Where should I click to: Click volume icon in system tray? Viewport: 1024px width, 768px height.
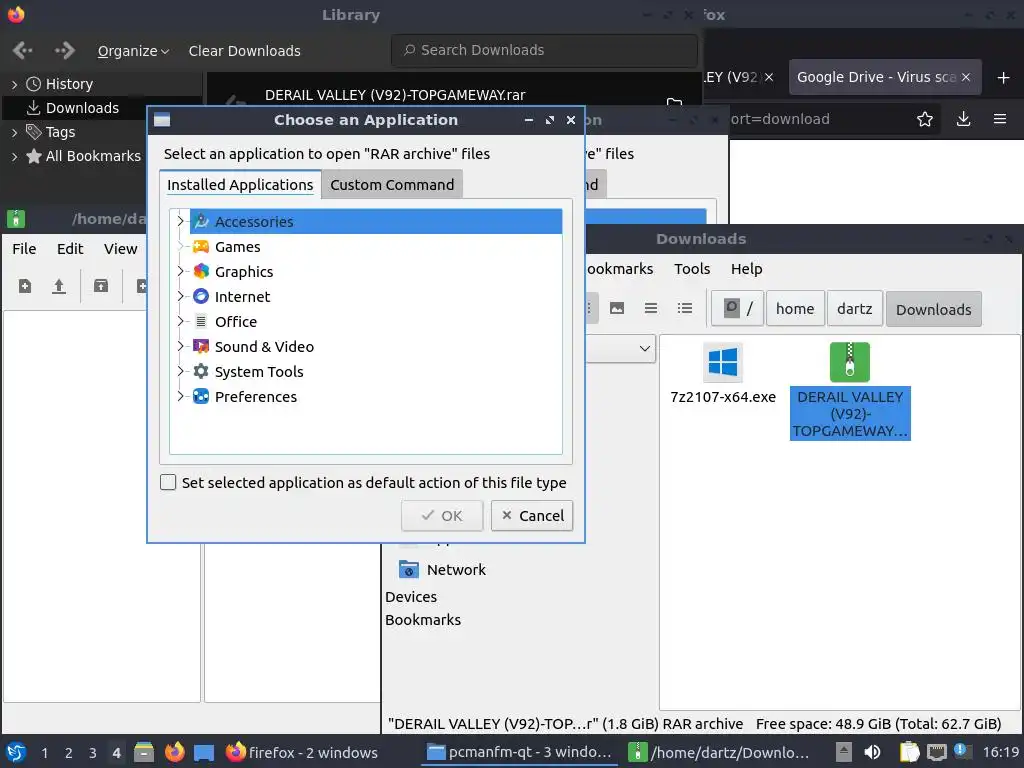click(871, 752)
